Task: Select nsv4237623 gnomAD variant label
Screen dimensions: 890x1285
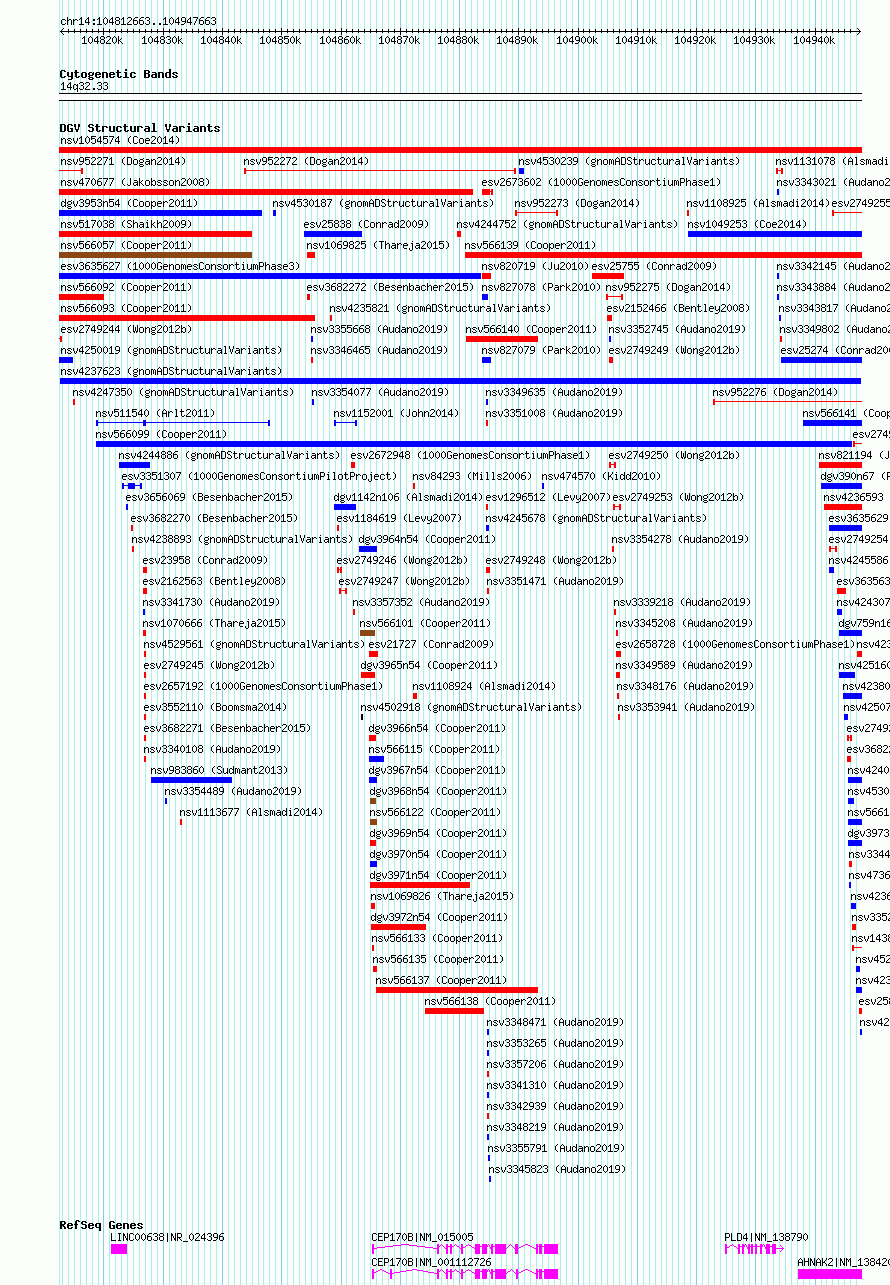Action: (170, 371)
